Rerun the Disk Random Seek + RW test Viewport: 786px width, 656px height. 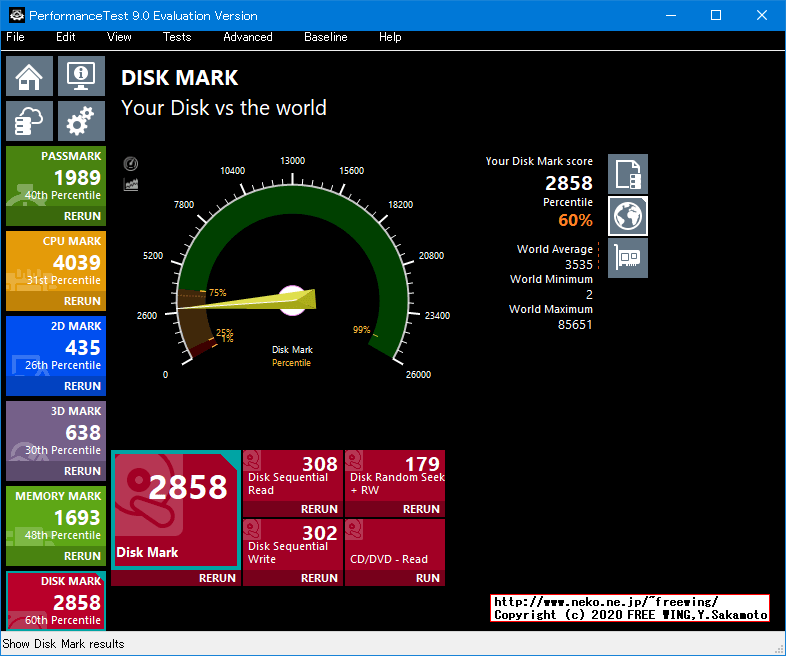[421, 509]
